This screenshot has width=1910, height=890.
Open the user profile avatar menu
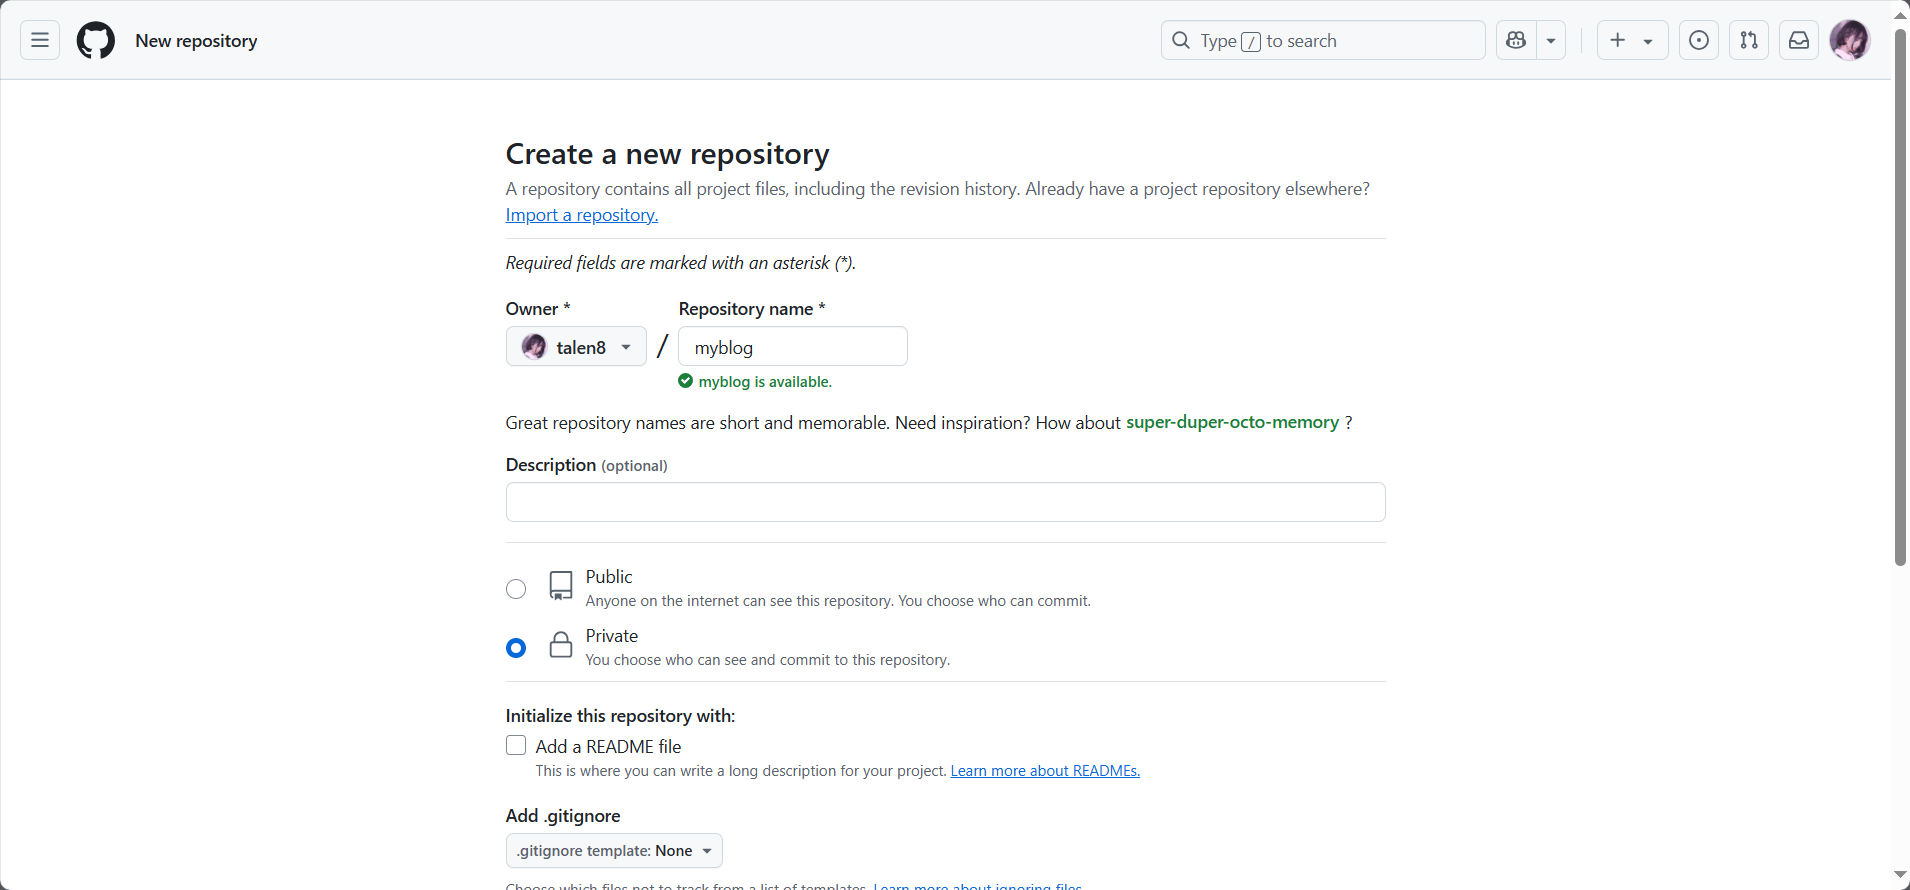1849,40
